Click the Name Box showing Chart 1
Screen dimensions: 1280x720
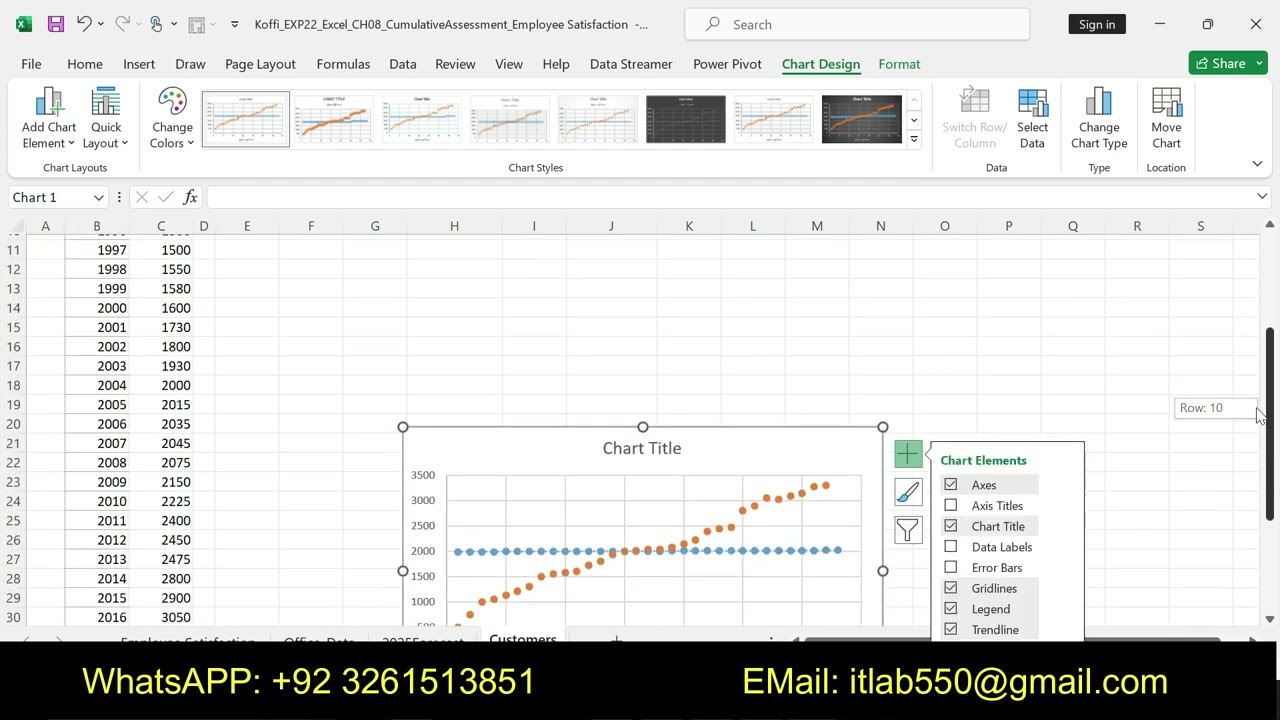click(48, 197)
